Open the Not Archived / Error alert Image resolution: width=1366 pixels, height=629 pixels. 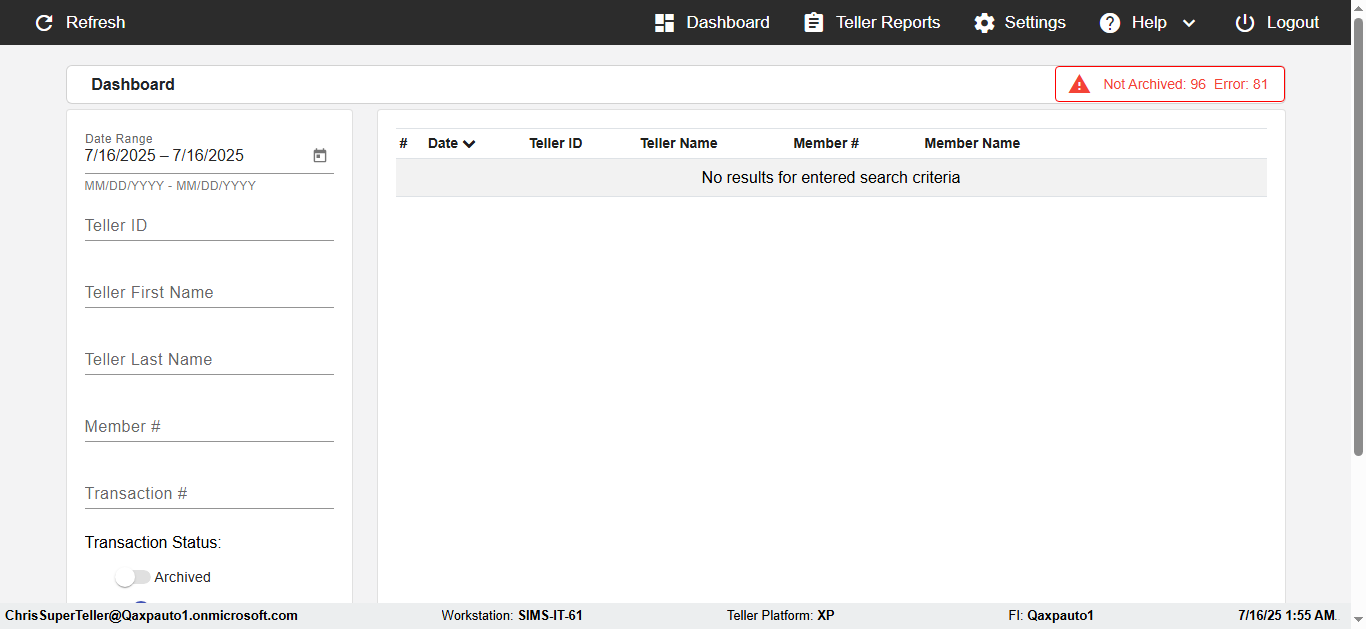pyautogui.click(x=1170, y=84)
